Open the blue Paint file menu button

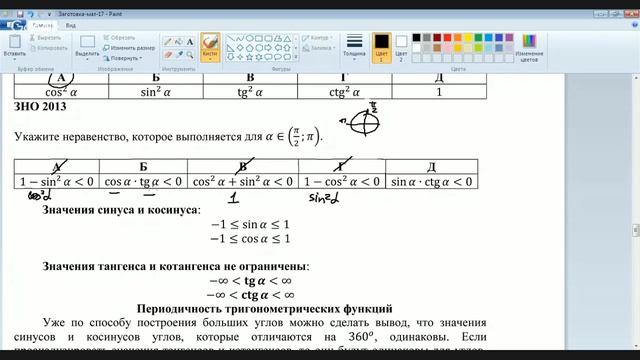tap(13, 25)
